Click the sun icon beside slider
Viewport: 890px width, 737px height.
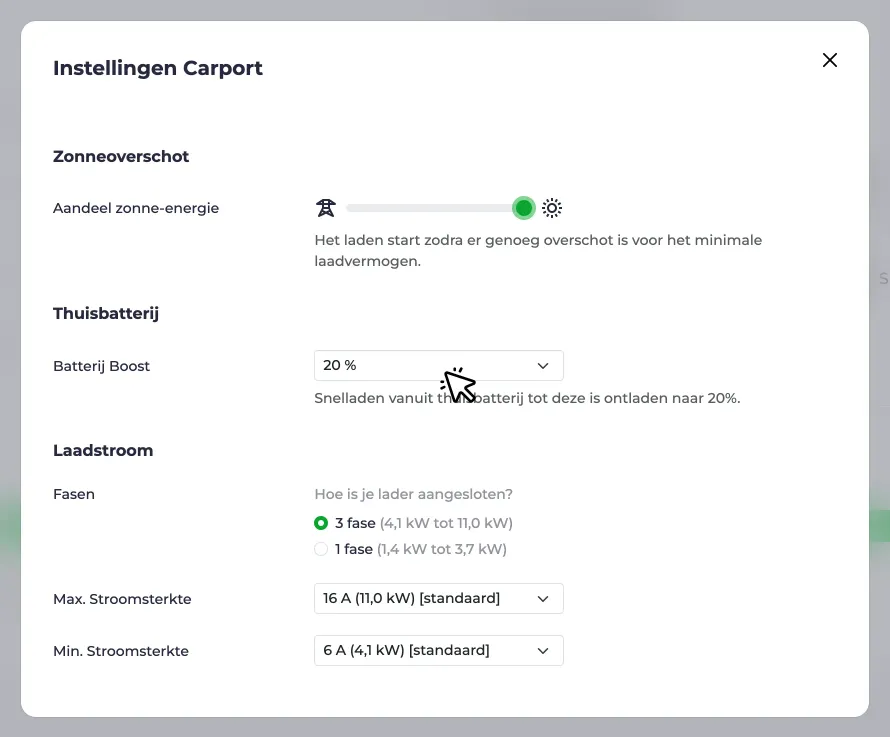(x=552, y=208)
